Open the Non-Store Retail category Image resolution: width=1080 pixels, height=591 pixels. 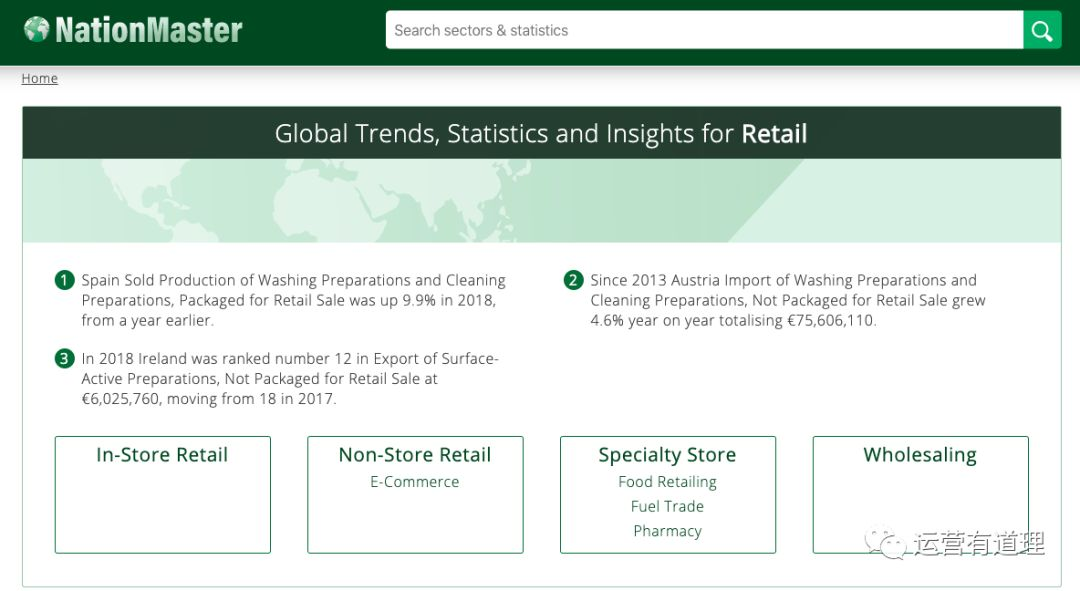point(415,455)
